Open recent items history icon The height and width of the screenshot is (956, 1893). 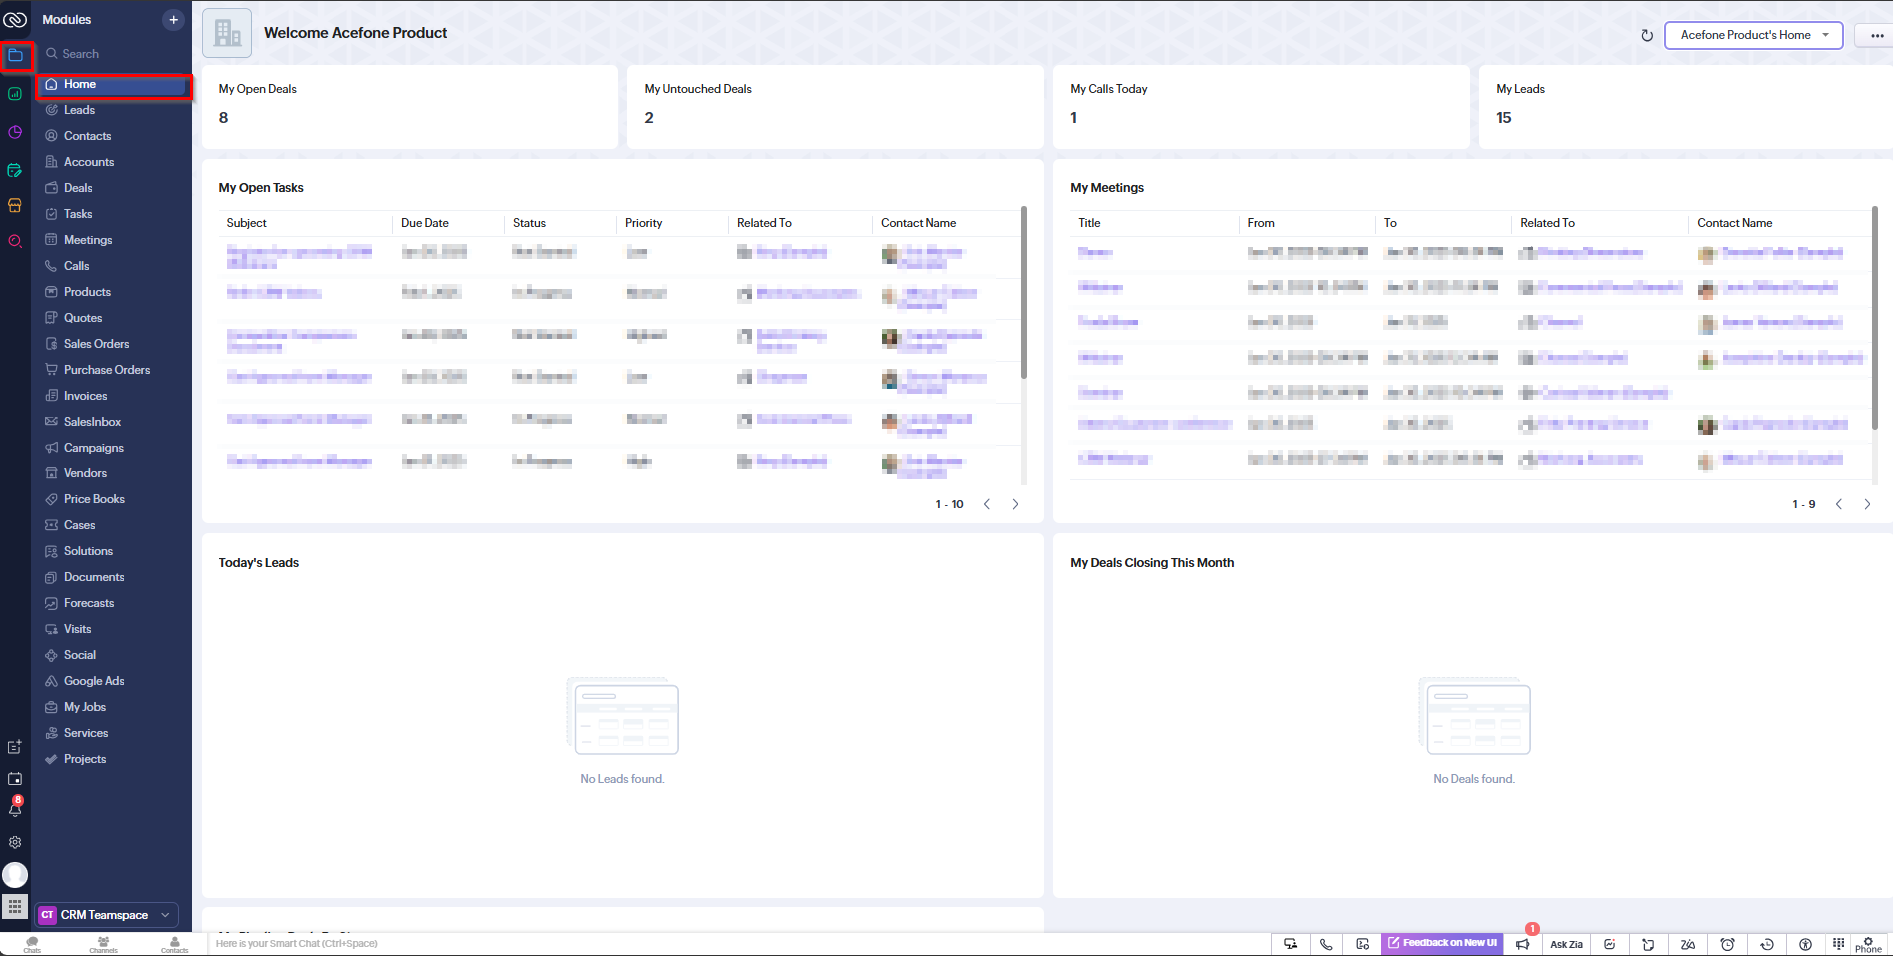coord(1767,944)
